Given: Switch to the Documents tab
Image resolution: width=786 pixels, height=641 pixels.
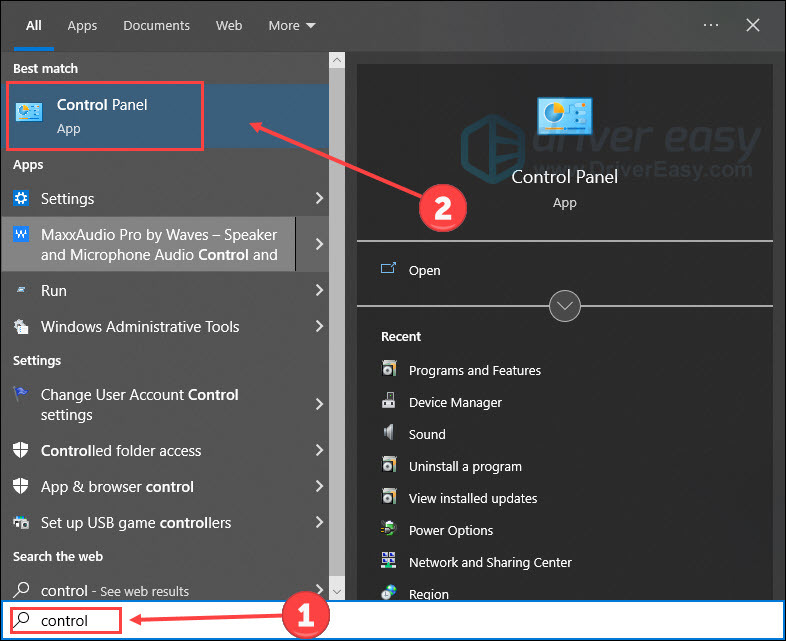Looking at the screenshot, I should click(x=156, y=25).
